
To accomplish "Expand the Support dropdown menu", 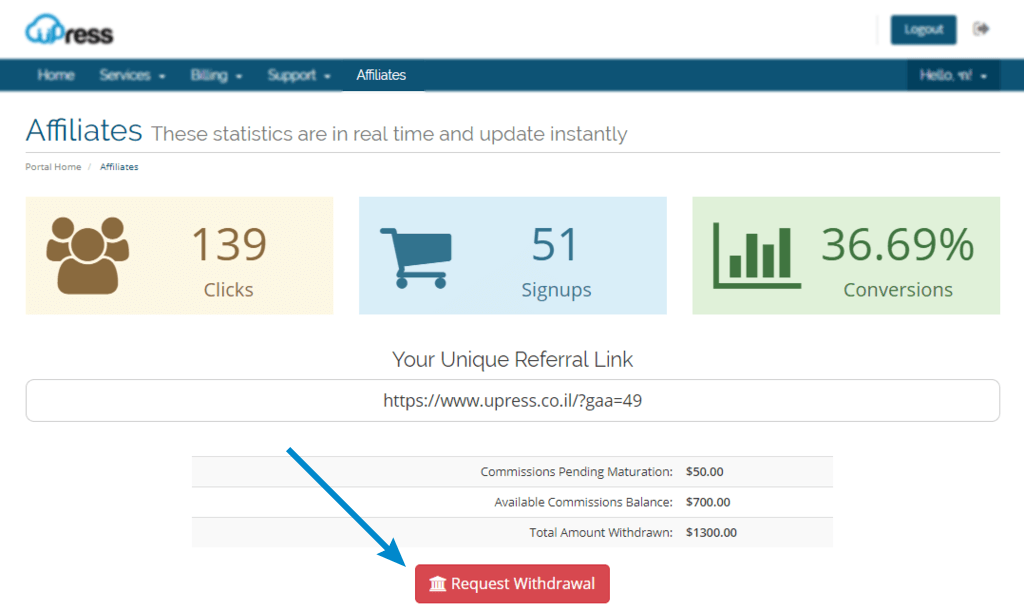I will pos(298,75).
